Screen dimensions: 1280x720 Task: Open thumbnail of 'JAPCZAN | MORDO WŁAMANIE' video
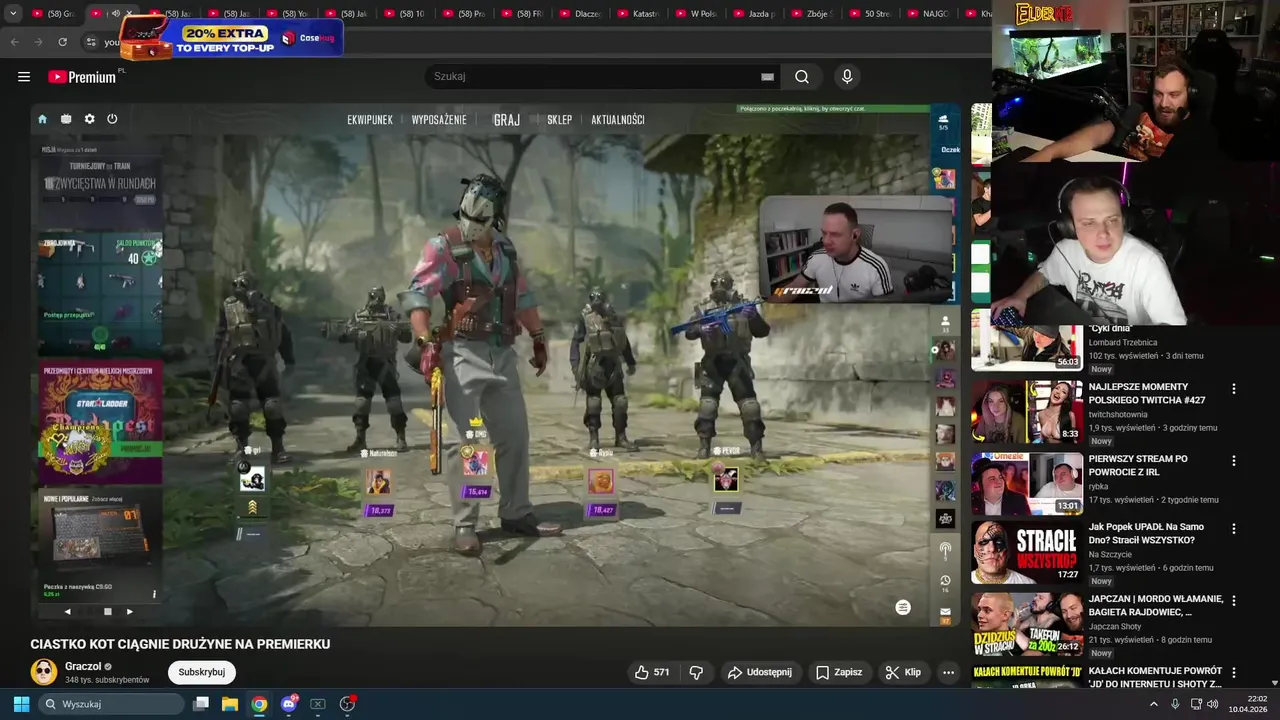[1027, 622]
